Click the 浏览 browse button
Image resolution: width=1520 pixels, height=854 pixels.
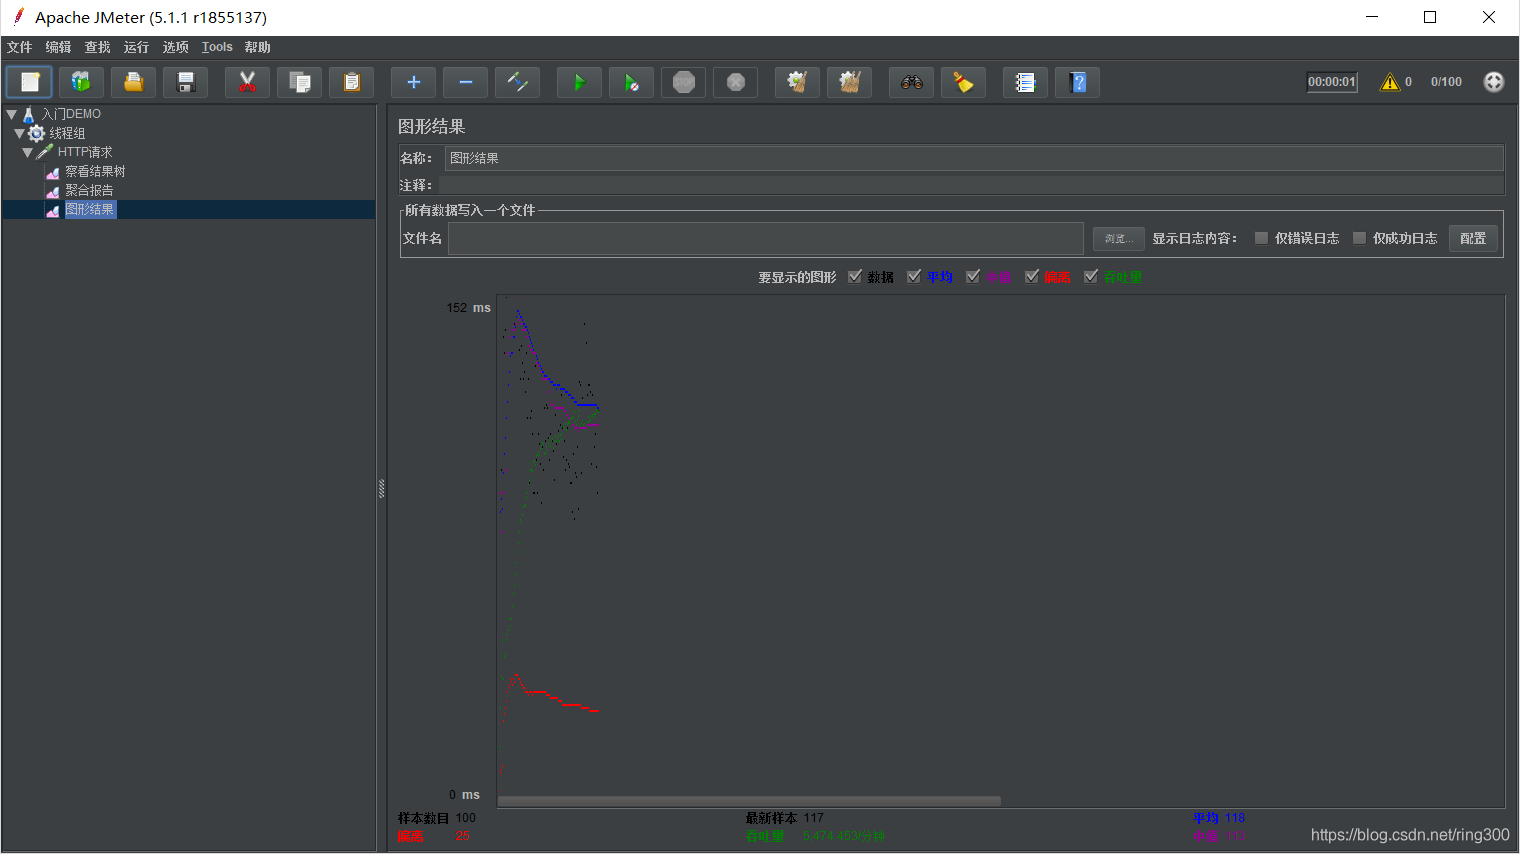click(1119, 238)
